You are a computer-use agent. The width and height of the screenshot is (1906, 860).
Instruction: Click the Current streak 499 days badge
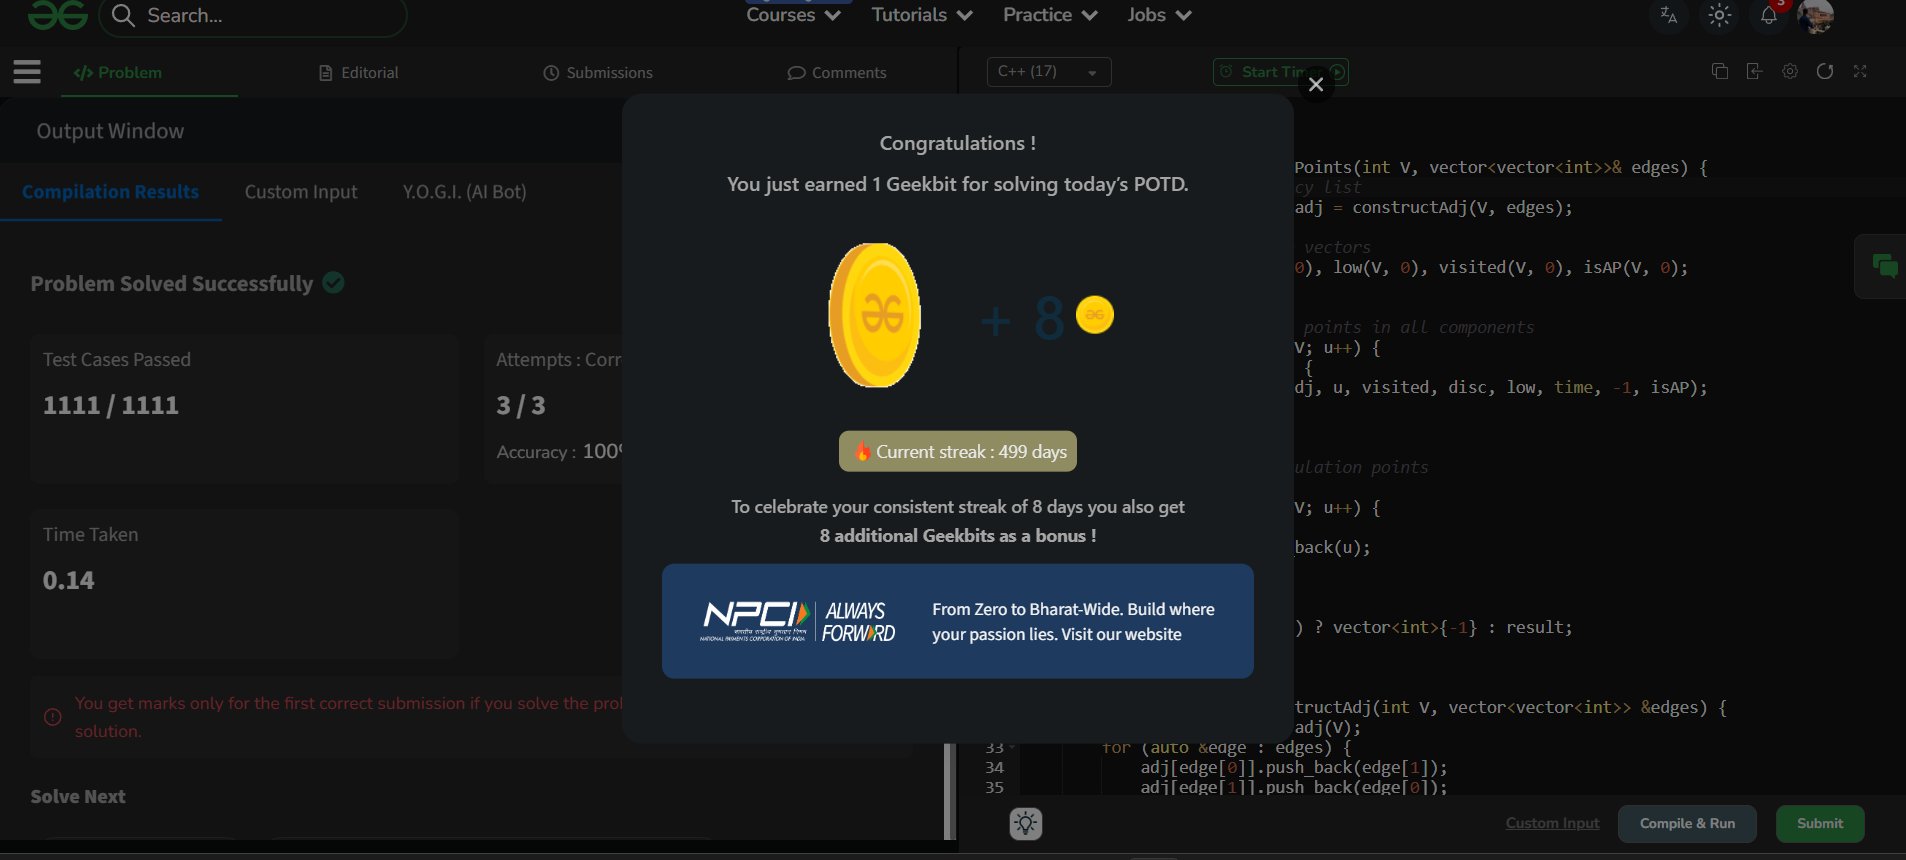coord(958,451)
